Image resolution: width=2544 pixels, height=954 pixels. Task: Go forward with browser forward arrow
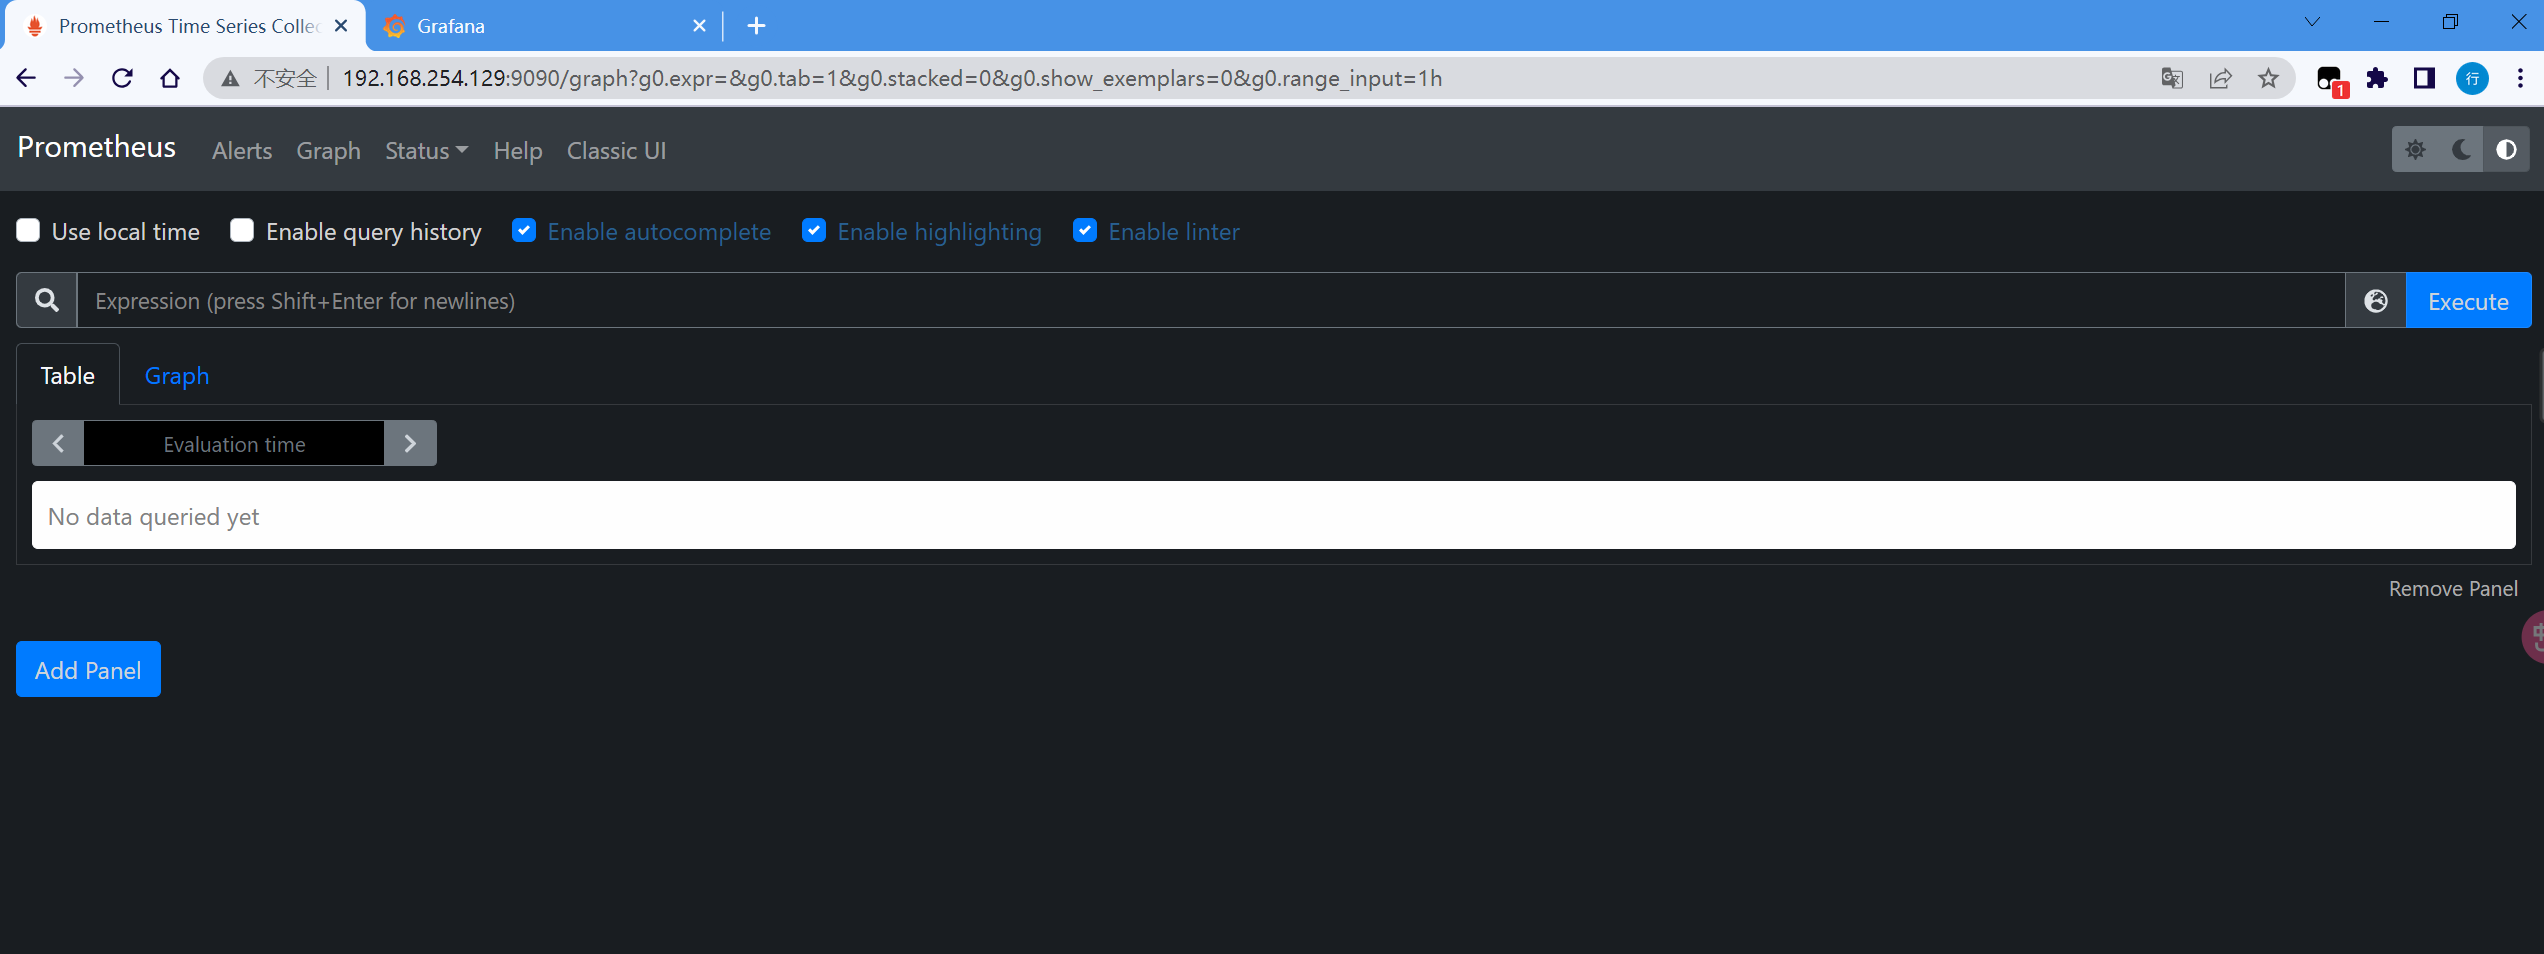[74, 78]
